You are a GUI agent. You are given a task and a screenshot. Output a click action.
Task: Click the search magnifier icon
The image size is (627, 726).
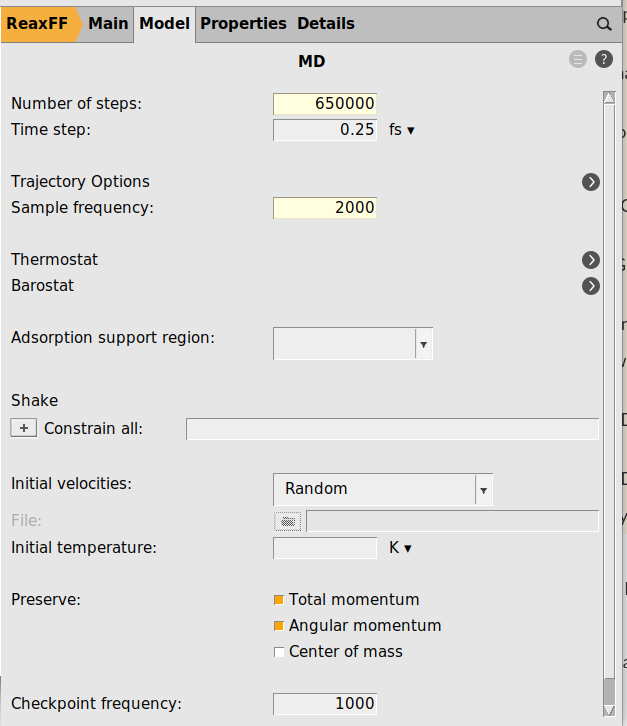(x=604, y=24)
